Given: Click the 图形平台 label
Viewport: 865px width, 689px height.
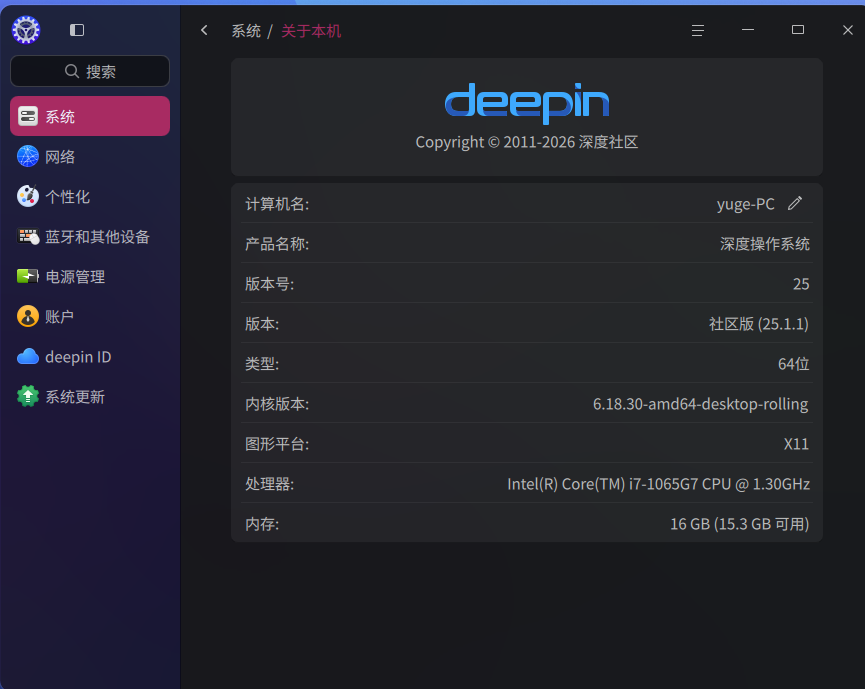Looking at the screenshot, I should [x=277, y=444].
